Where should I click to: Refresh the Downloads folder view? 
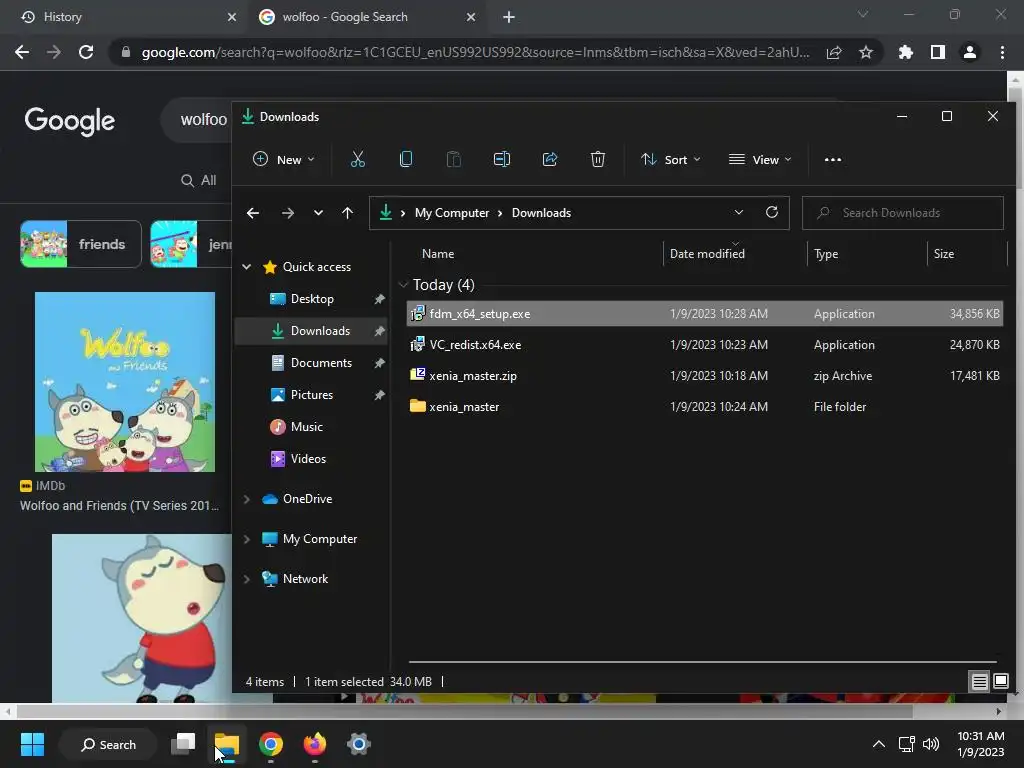[x=772, y=212]
